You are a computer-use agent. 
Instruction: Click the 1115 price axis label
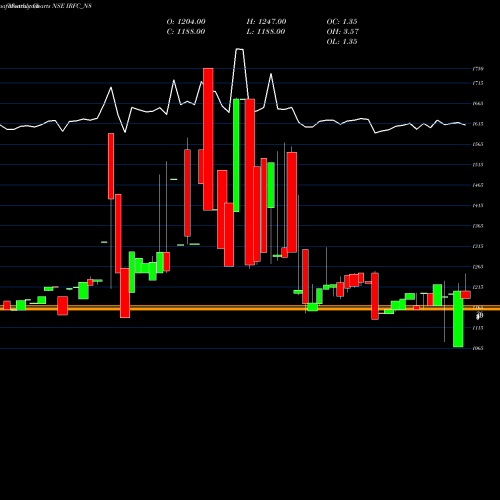pyautogui.click(x=478, y=328)
